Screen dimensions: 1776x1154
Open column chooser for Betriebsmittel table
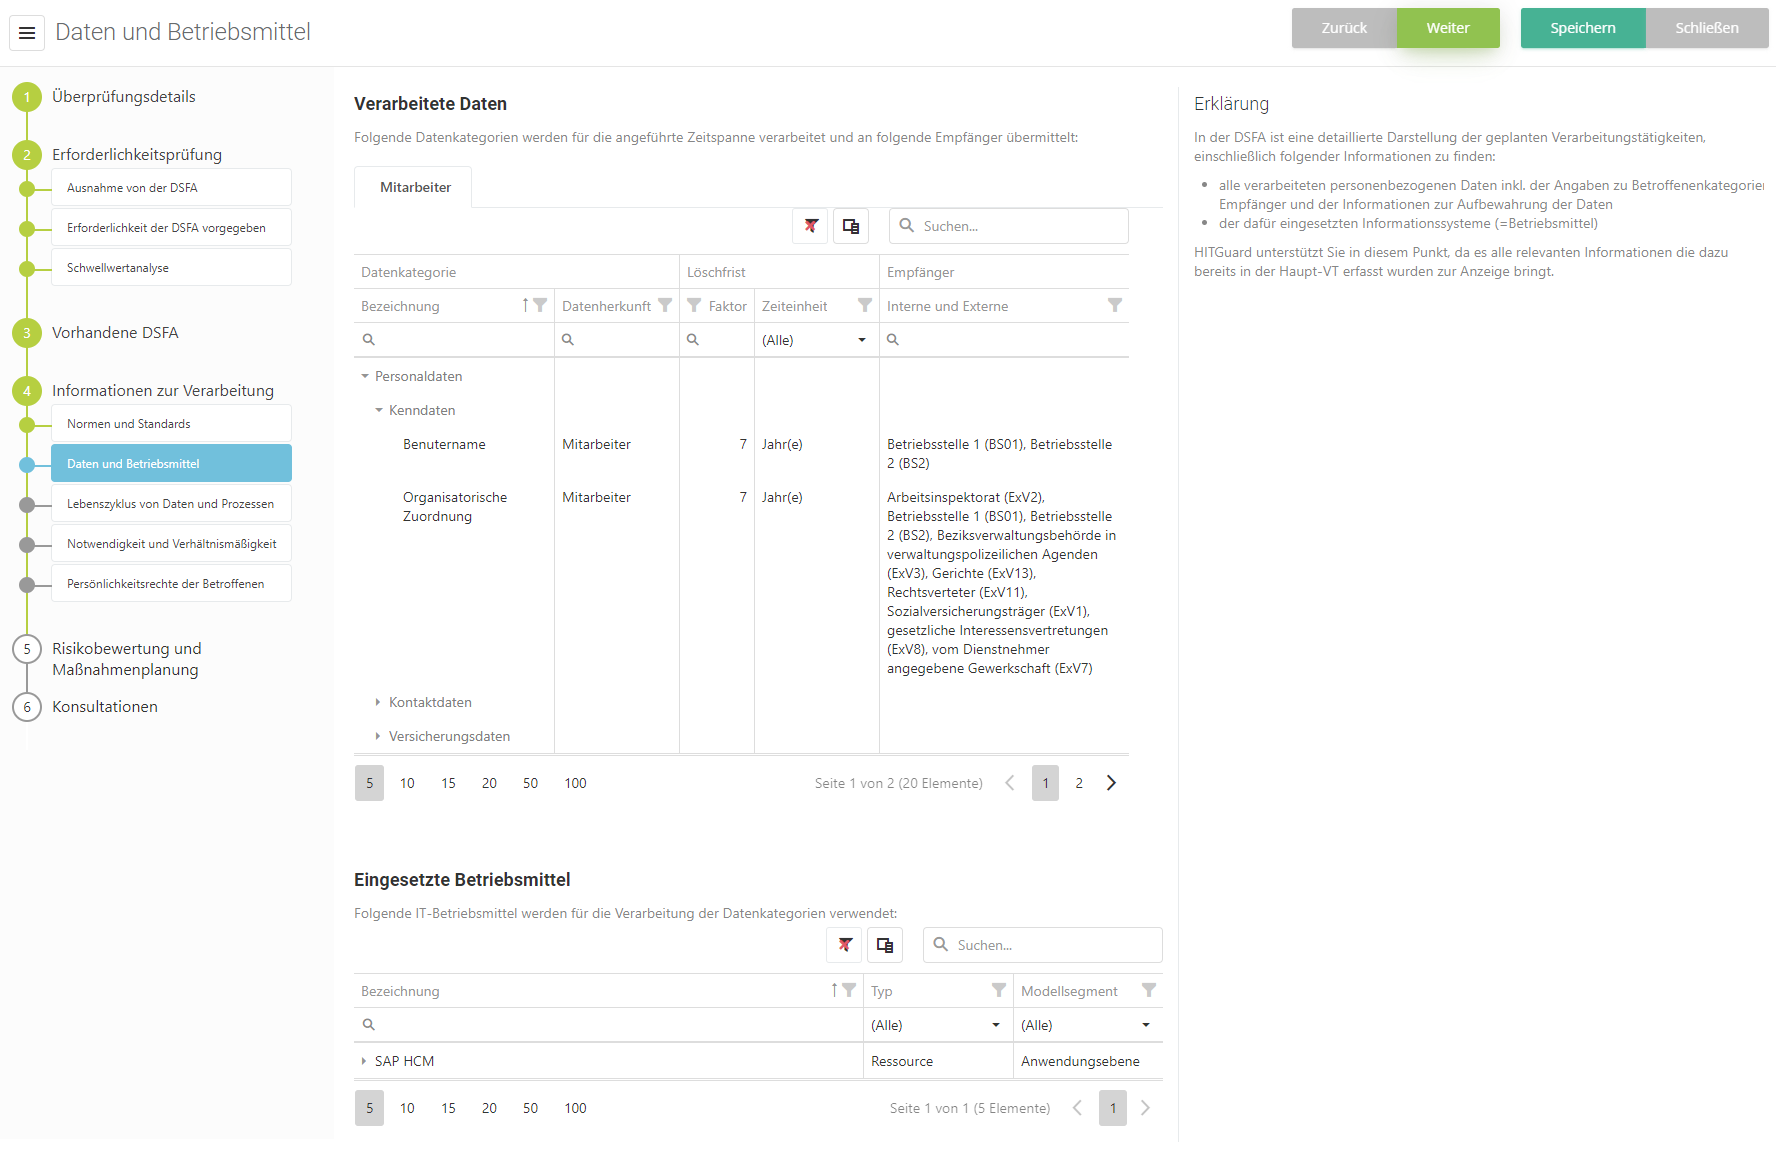point(885,945)
